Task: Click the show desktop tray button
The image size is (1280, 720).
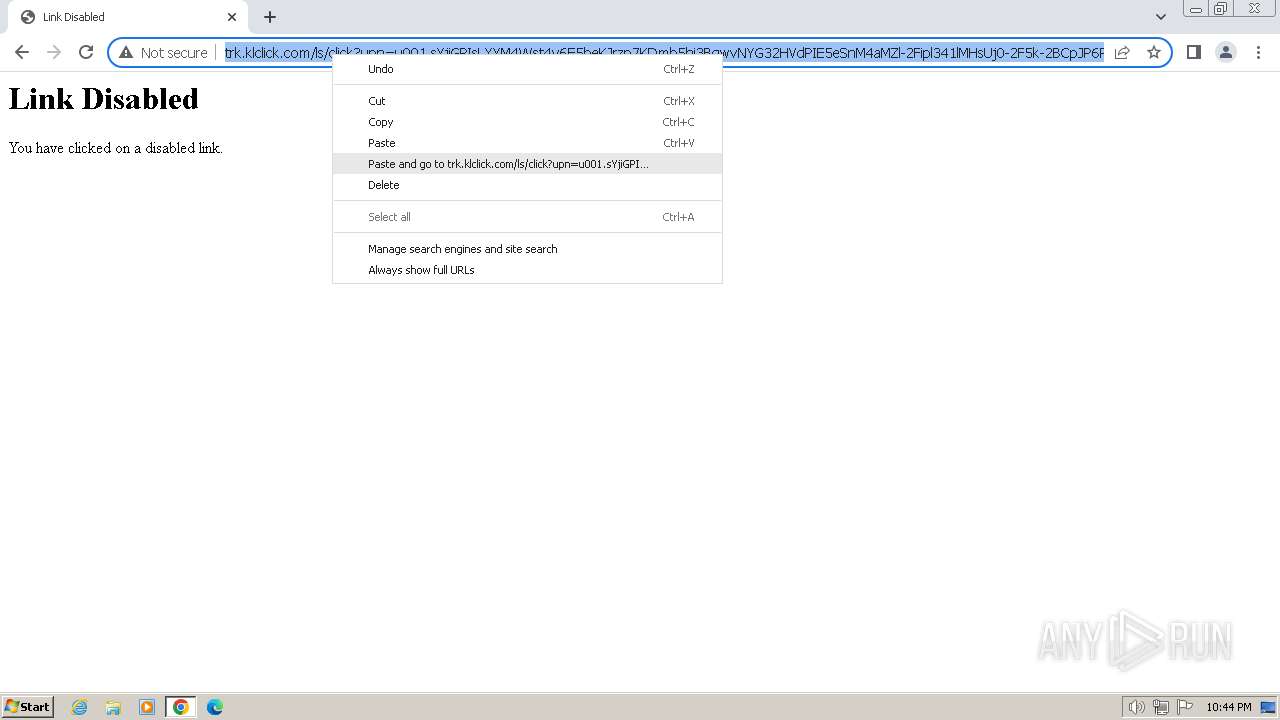Action: point(1268,707)
